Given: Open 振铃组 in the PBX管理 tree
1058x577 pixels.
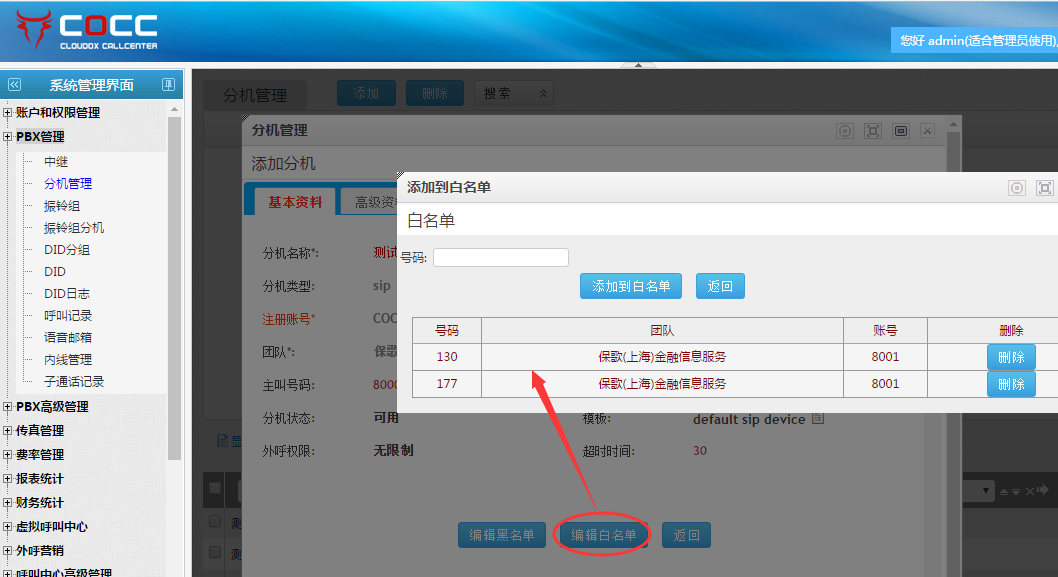Looking at the screenshot, I should pos(62,205).
